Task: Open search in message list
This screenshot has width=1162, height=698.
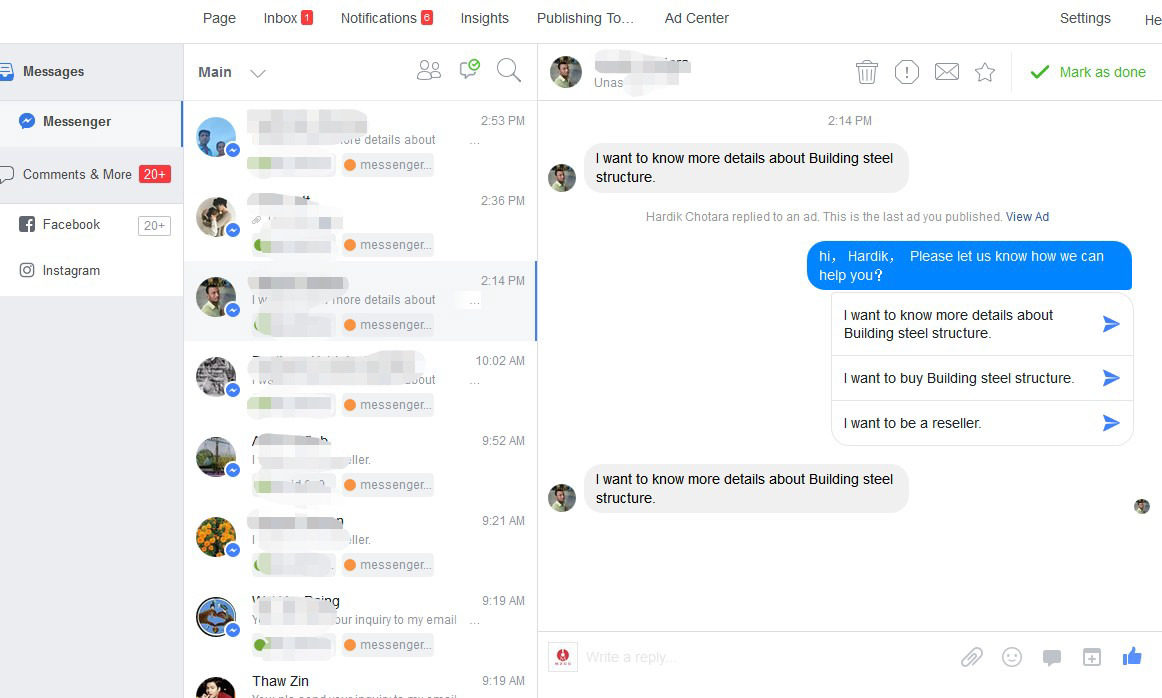Action: (x=508, y=70)
